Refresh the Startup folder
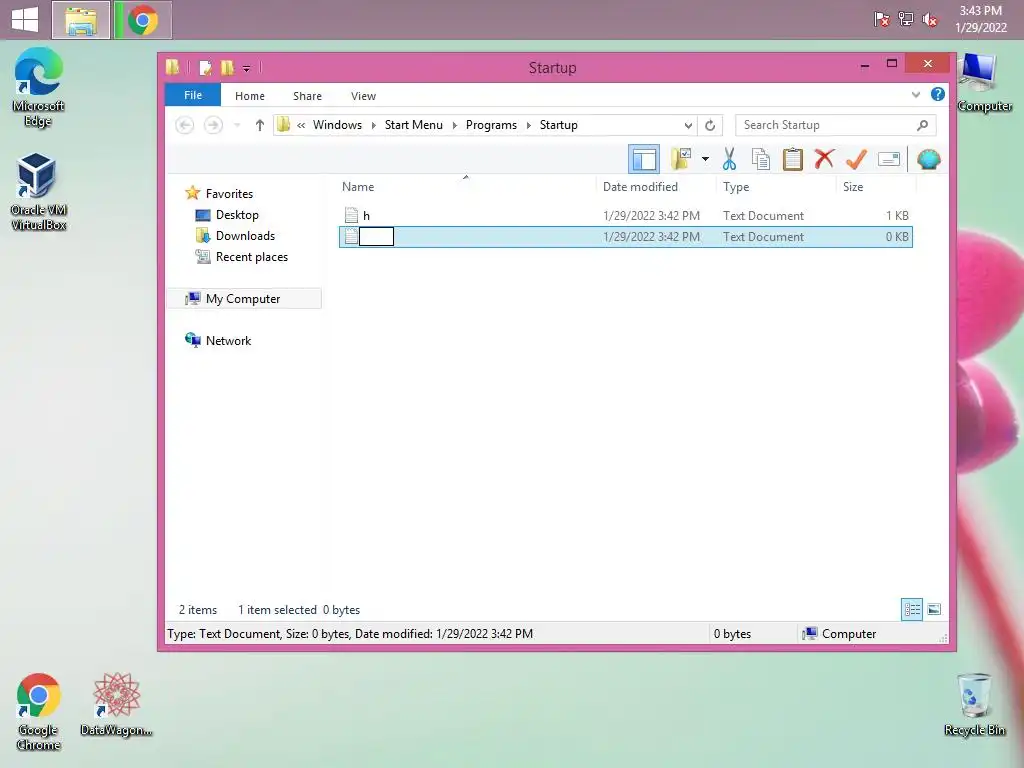Viewport: 1024px width, 768px height. point(710,125)
